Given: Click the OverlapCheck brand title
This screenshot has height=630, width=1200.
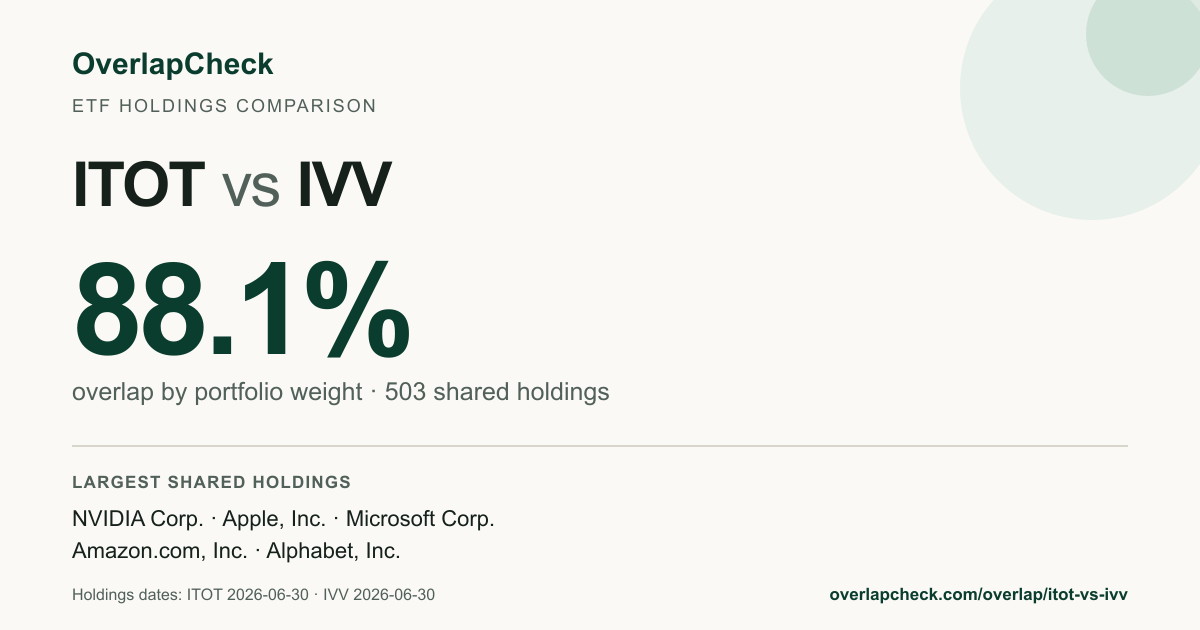Looking at the screenshot, I should coord(172,64).
